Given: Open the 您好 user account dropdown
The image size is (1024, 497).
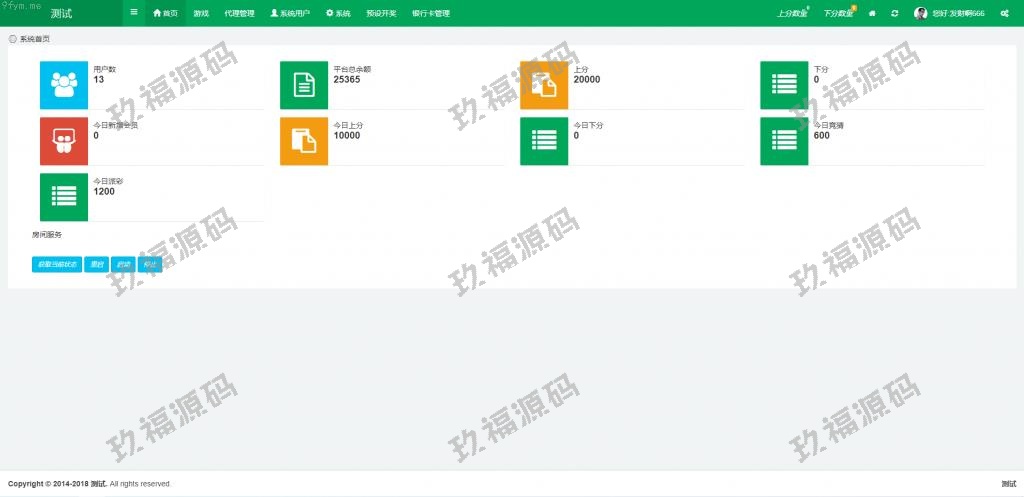Looking at the screenshot, I should point(949,13).
